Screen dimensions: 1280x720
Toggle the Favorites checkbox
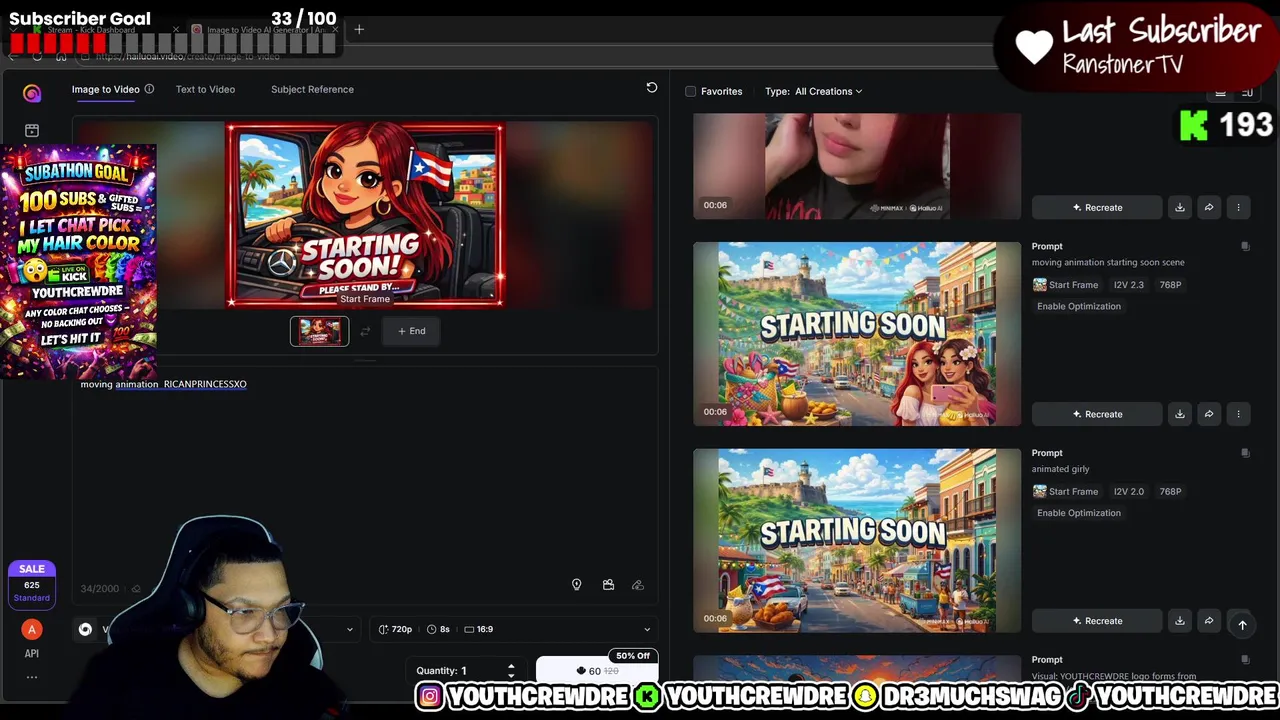690,91
